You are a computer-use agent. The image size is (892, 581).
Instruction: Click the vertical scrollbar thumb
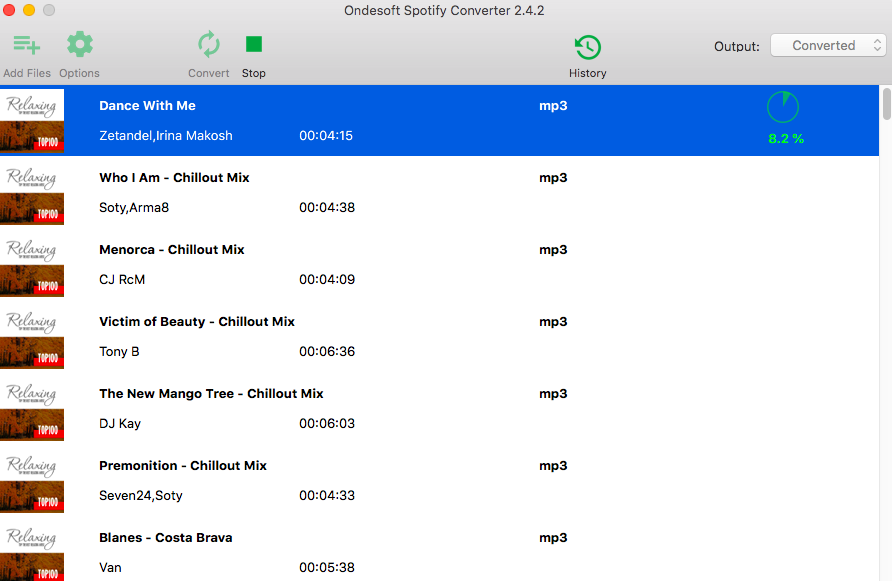click(x=886, y=104)
